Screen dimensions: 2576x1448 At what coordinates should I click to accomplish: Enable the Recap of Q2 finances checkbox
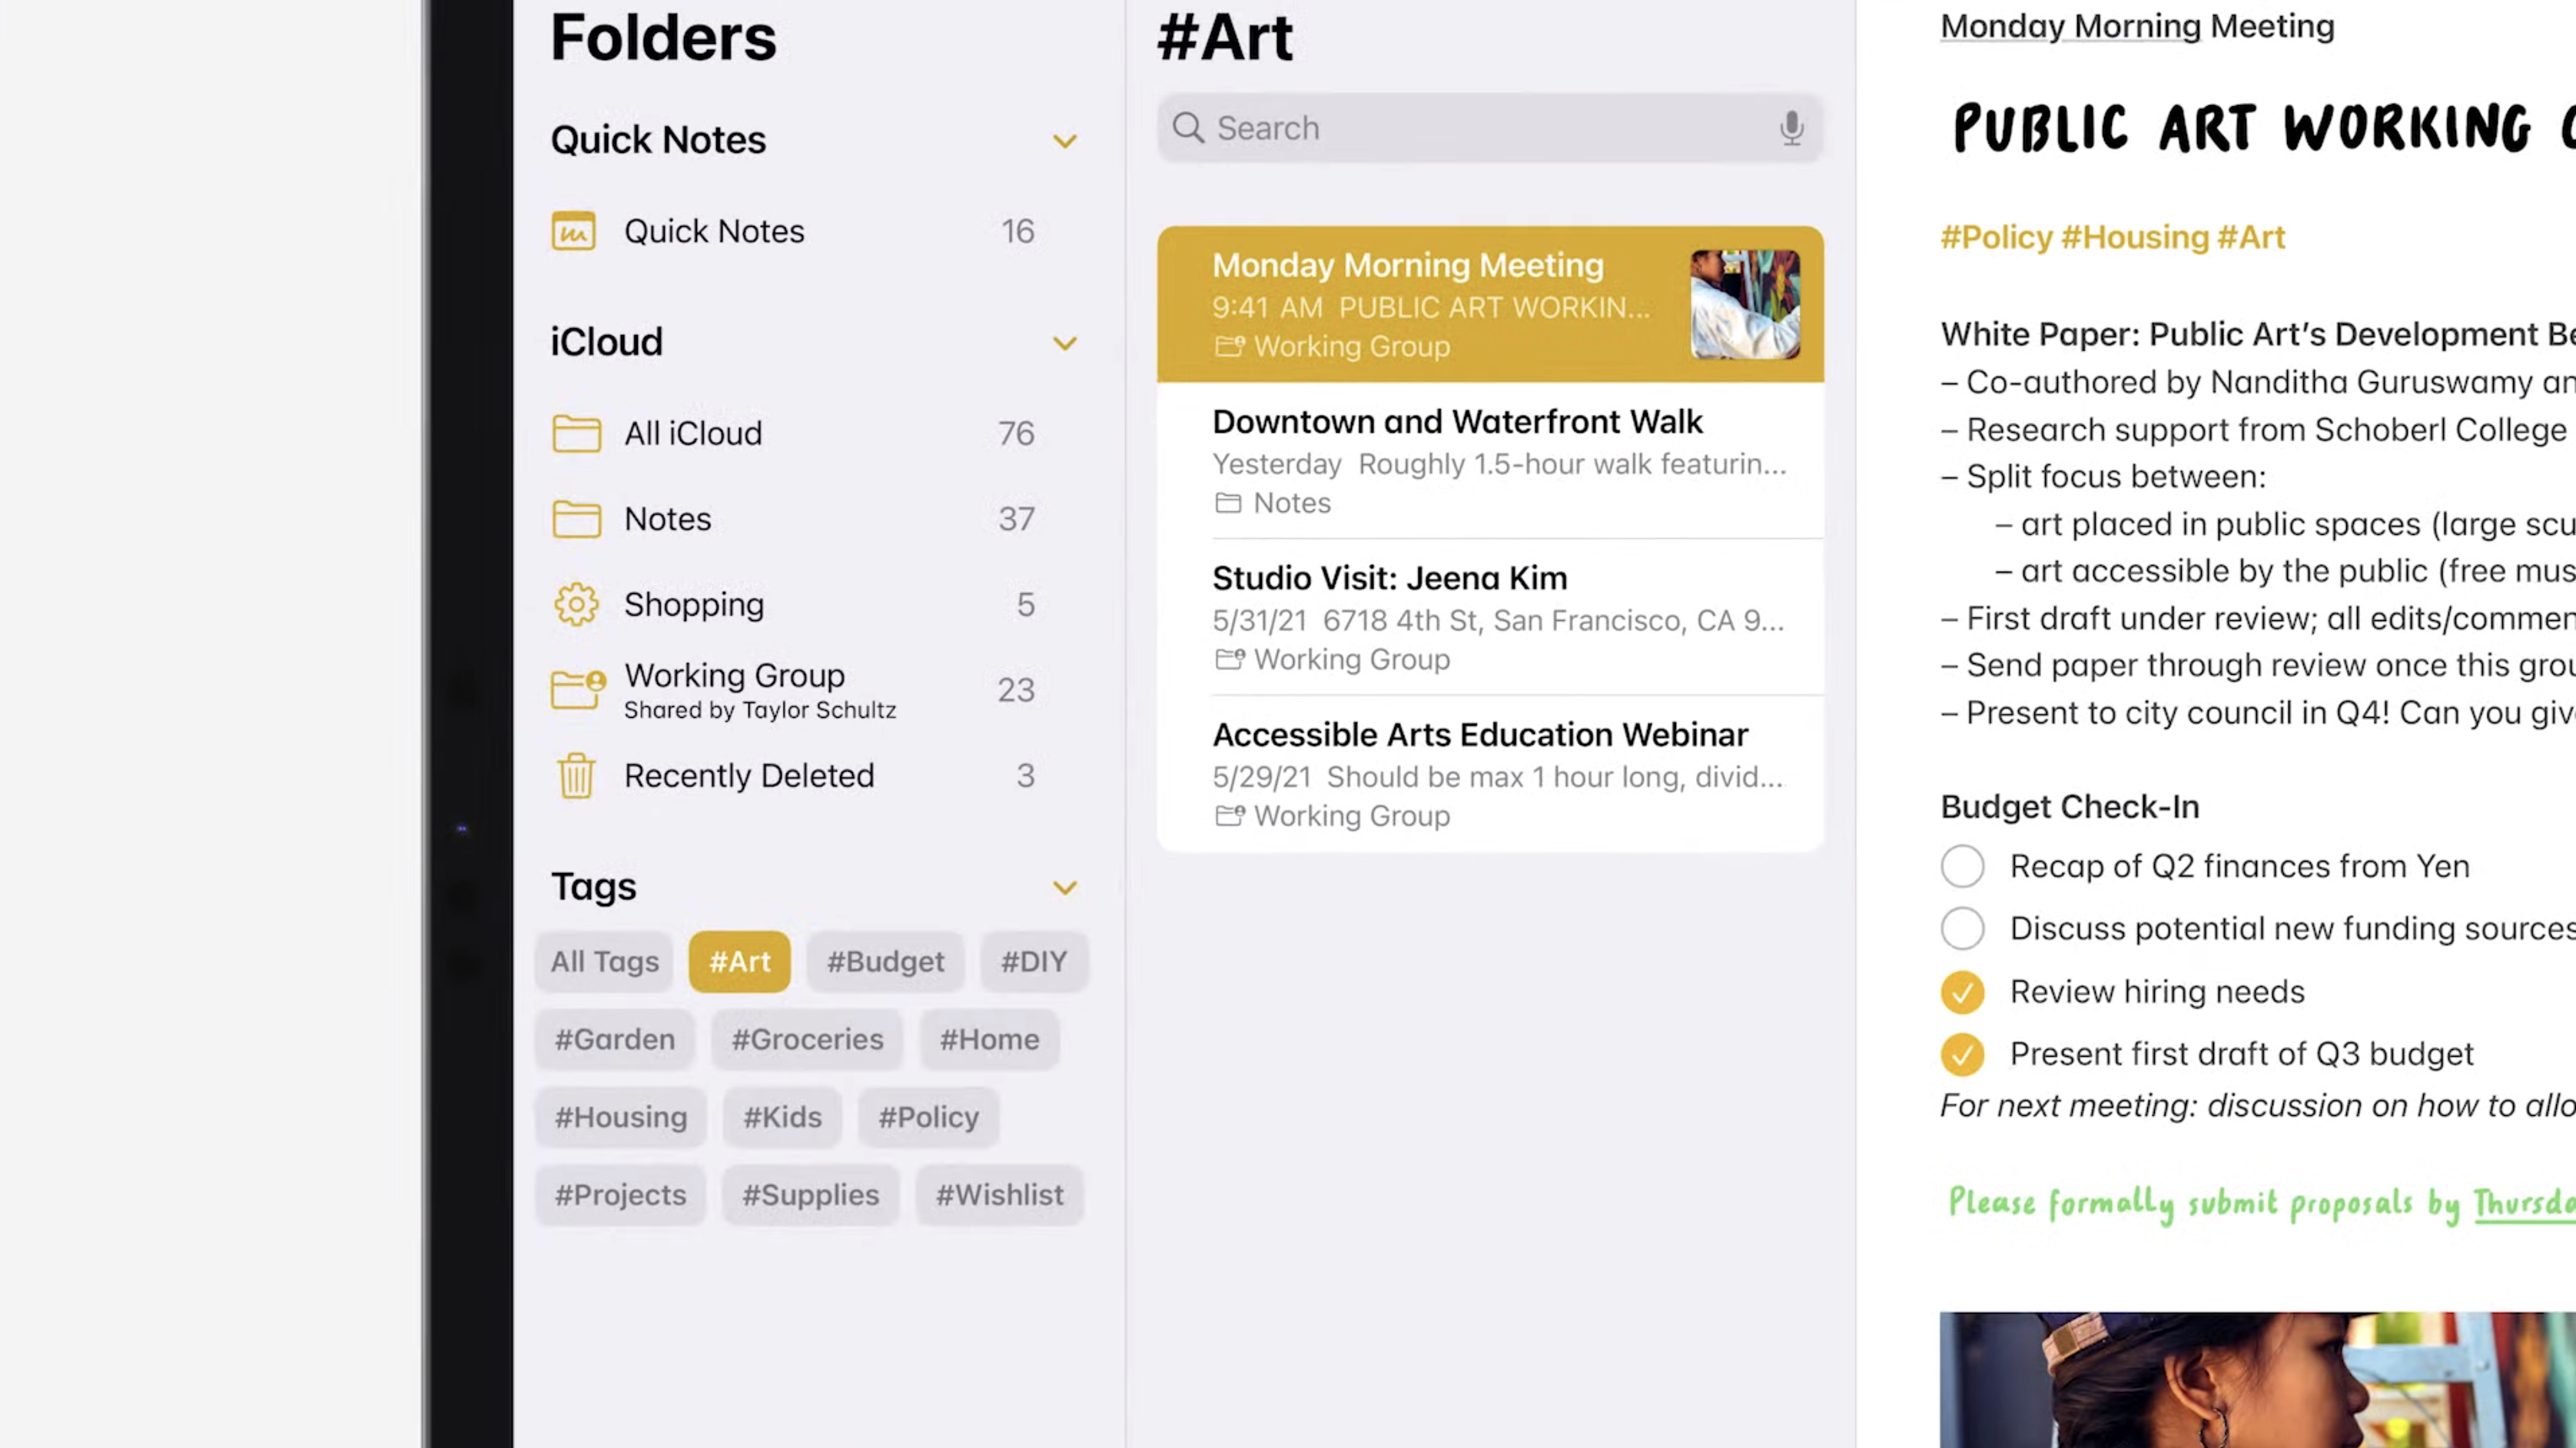click(x=1962, y=865)
